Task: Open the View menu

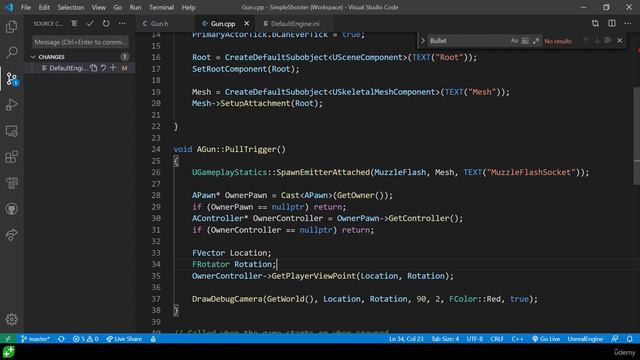Action: coord(98,7)
